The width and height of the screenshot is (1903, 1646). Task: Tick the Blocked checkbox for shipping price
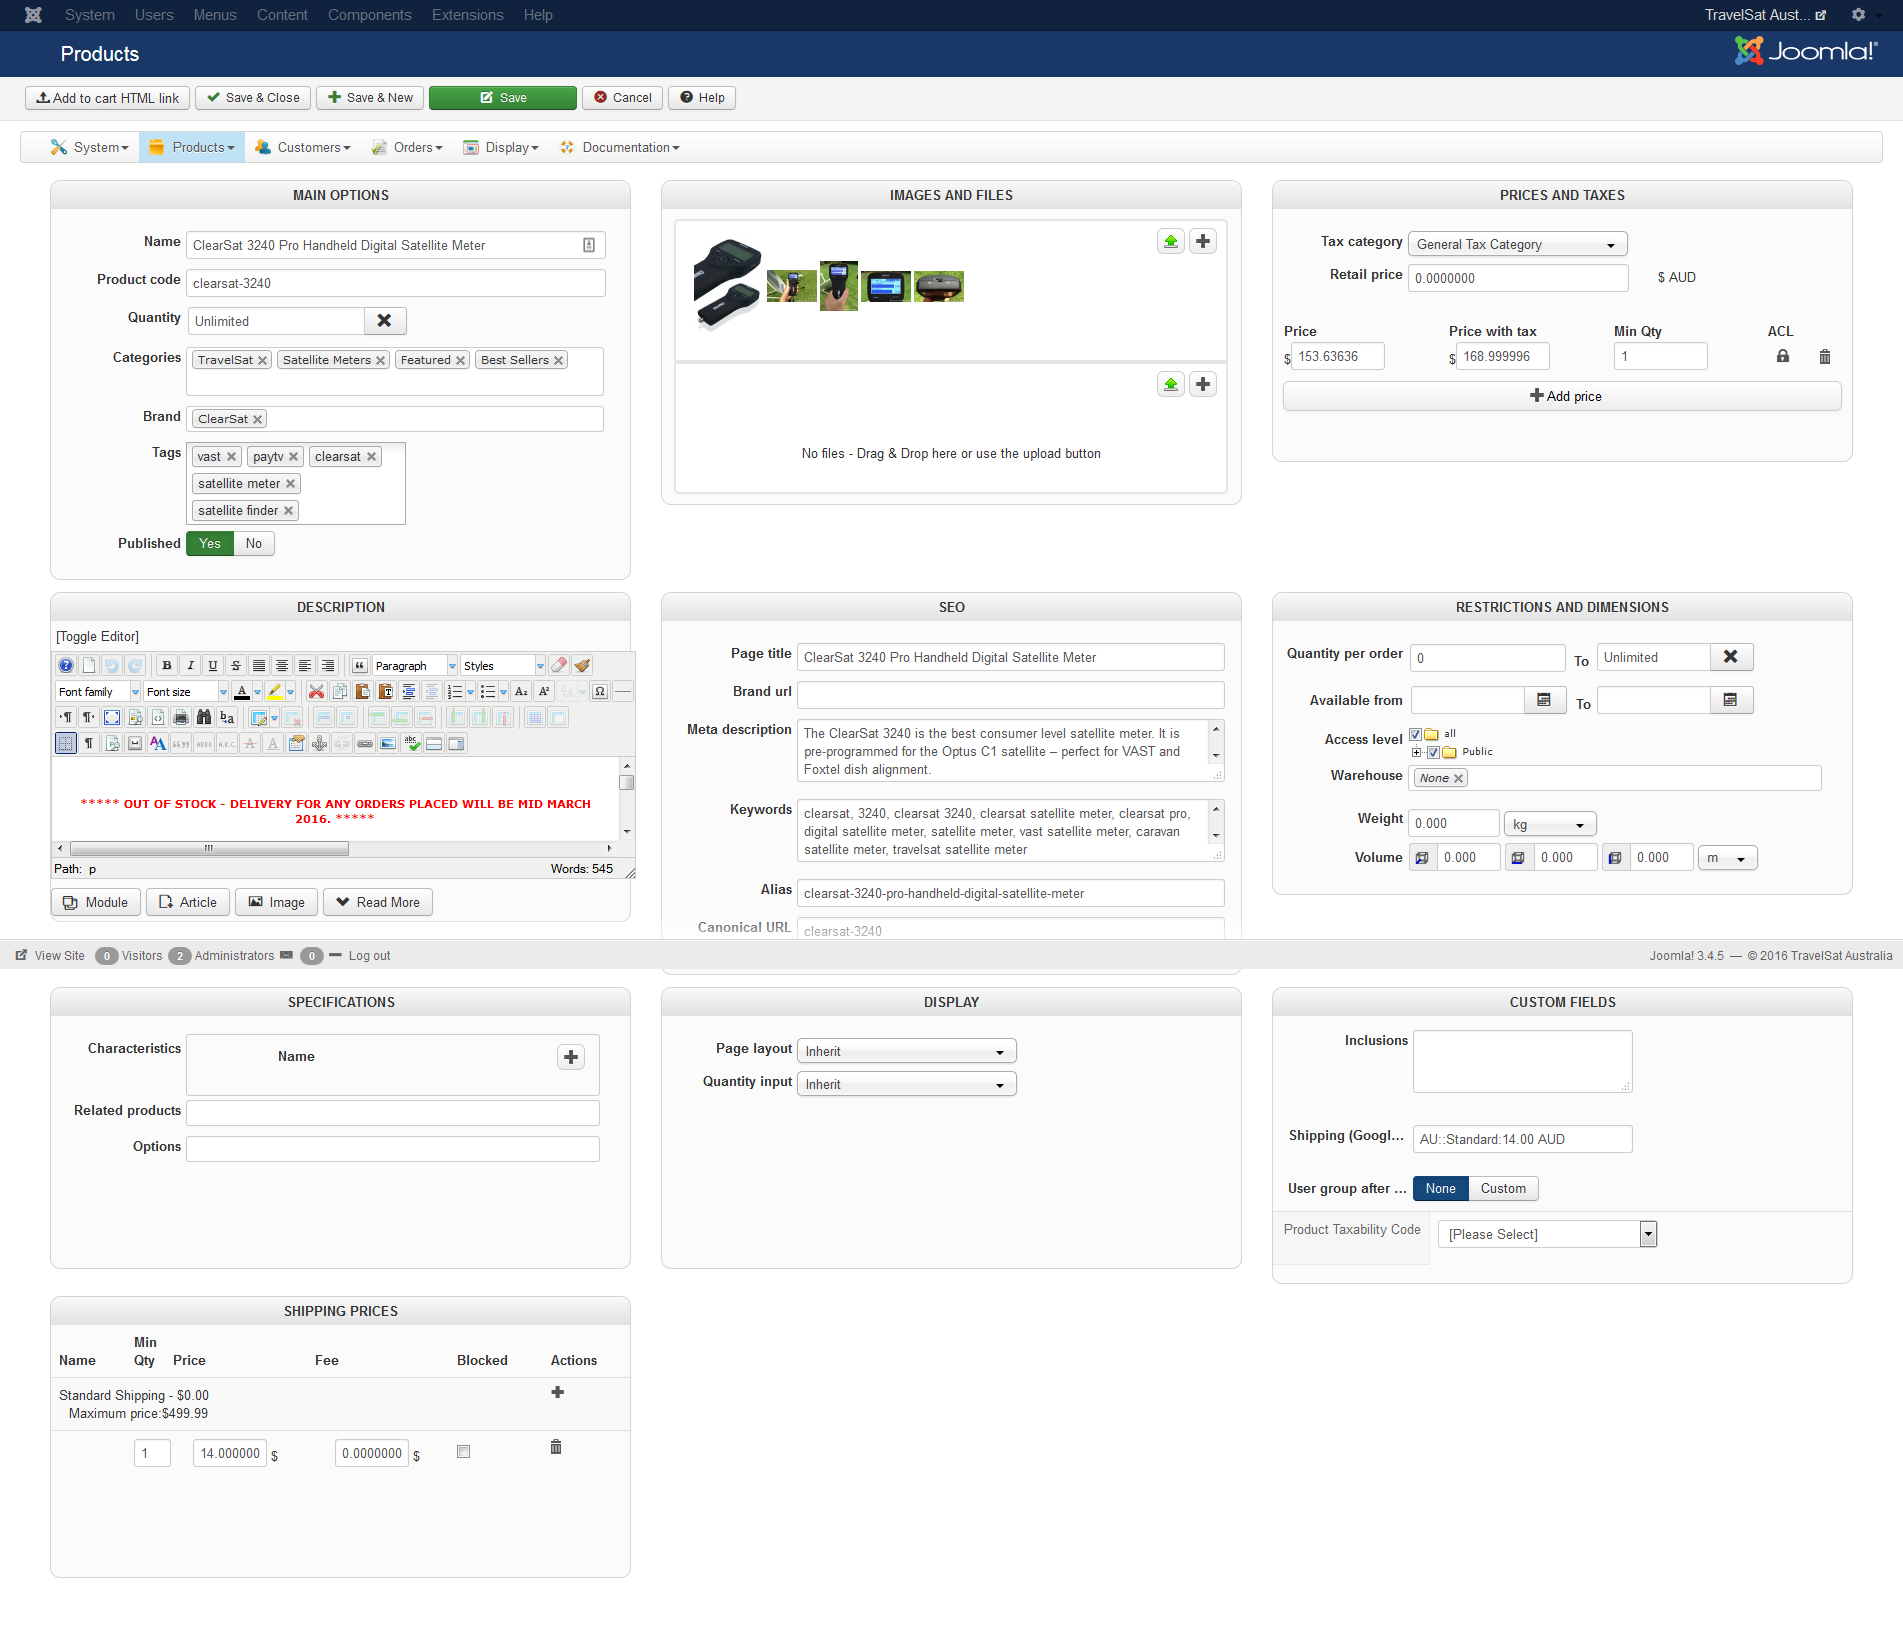click(x=463, y=1452)
